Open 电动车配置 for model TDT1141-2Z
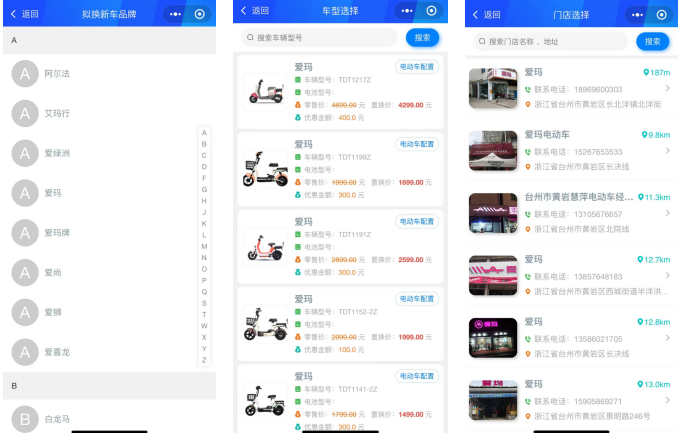693x433 pixels. tap(417, 376)
